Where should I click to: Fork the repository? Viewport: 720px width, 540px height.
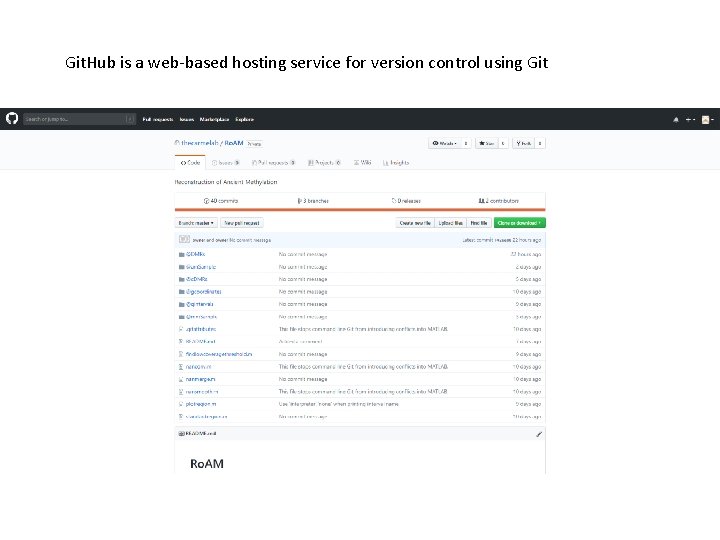tap(524, 143)
